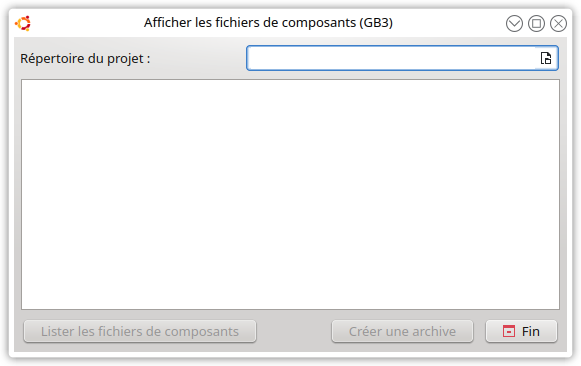The image size is (581, 366).
Task: Close the window with the X button
Action: tap(558, 24)
